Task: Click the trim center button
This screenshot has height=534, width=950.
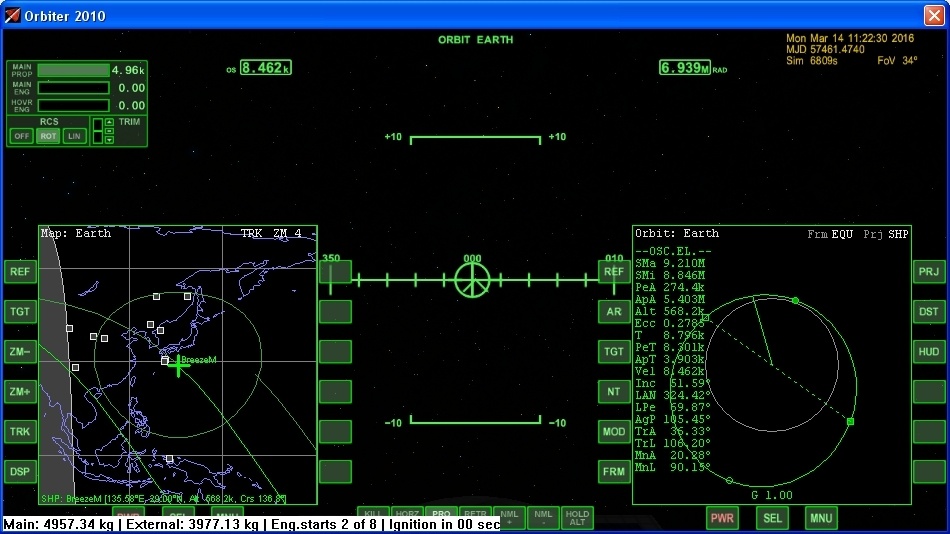Action: [109, 131]
